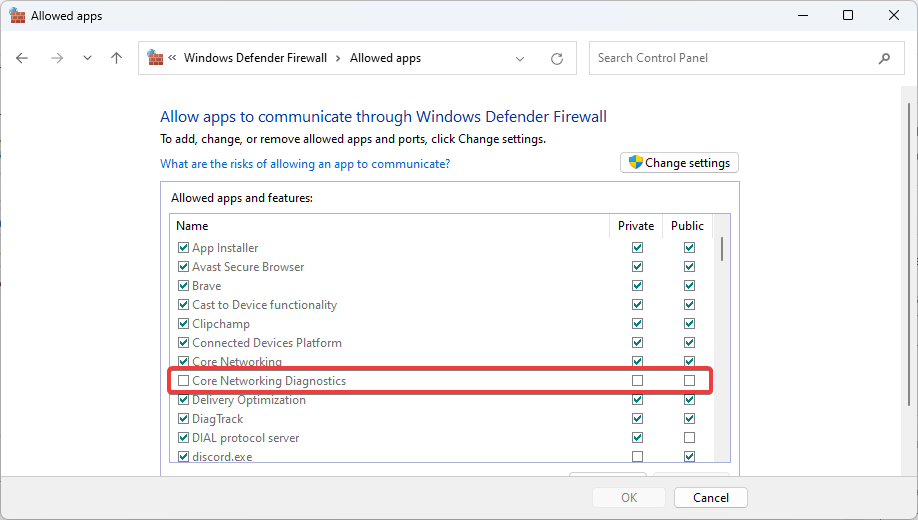Click the Allowed apps title bar icon
The image size is (918, 520).
tap(17, 16)
